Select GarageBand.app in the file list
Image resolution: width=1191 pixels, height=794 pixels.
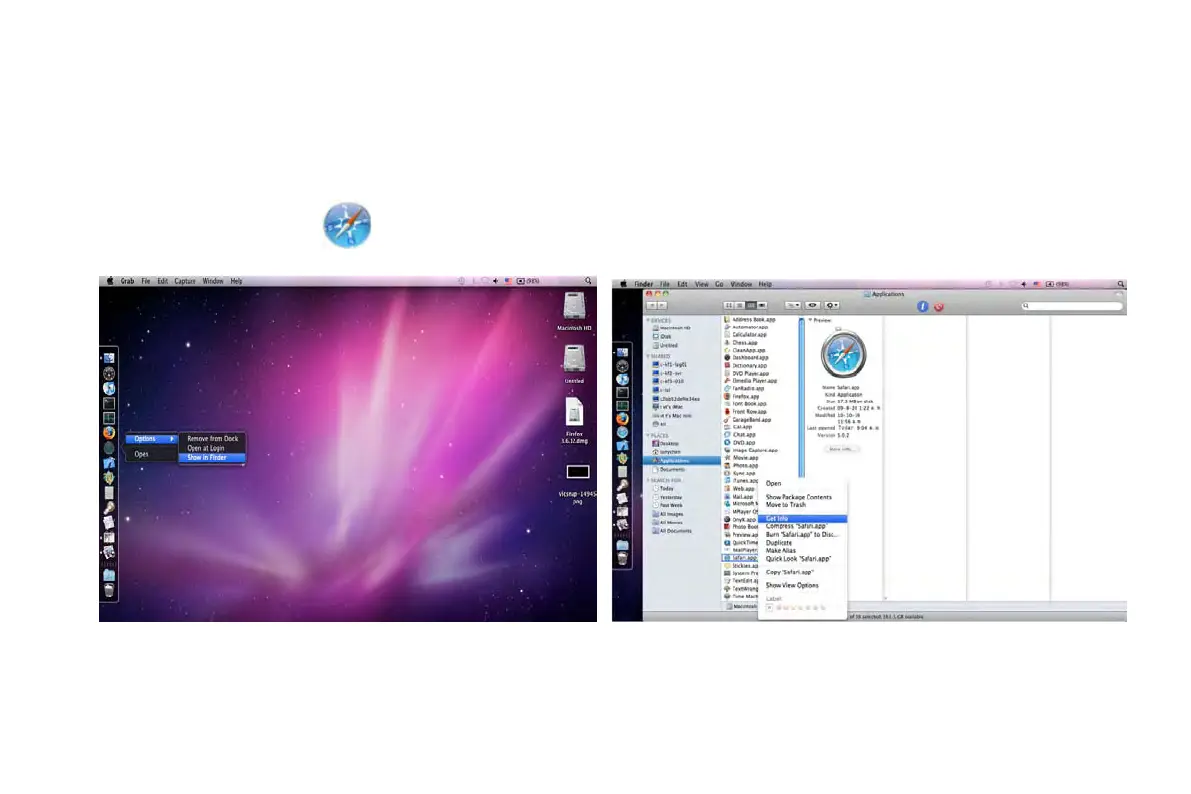(748, 419)
